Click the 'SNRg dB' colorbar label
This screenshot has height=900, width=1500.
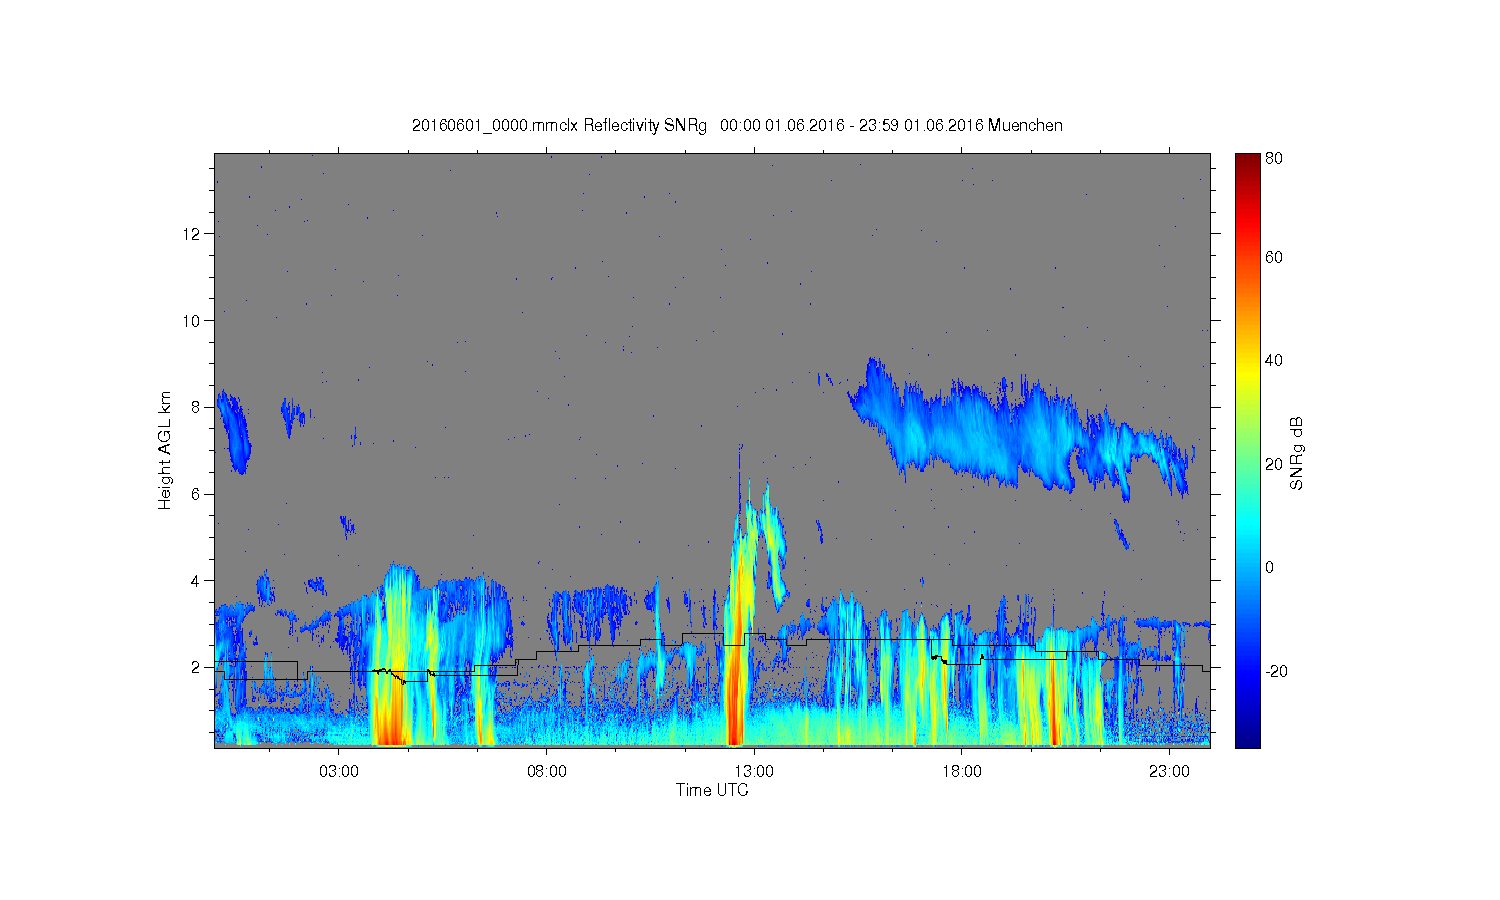pos(1297,454)
